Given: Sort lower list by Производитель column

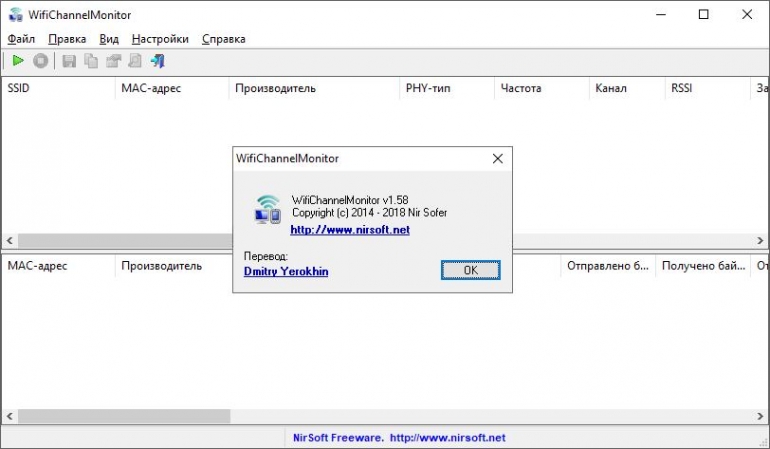Looking at the screenshot, I should click(174, 266).
